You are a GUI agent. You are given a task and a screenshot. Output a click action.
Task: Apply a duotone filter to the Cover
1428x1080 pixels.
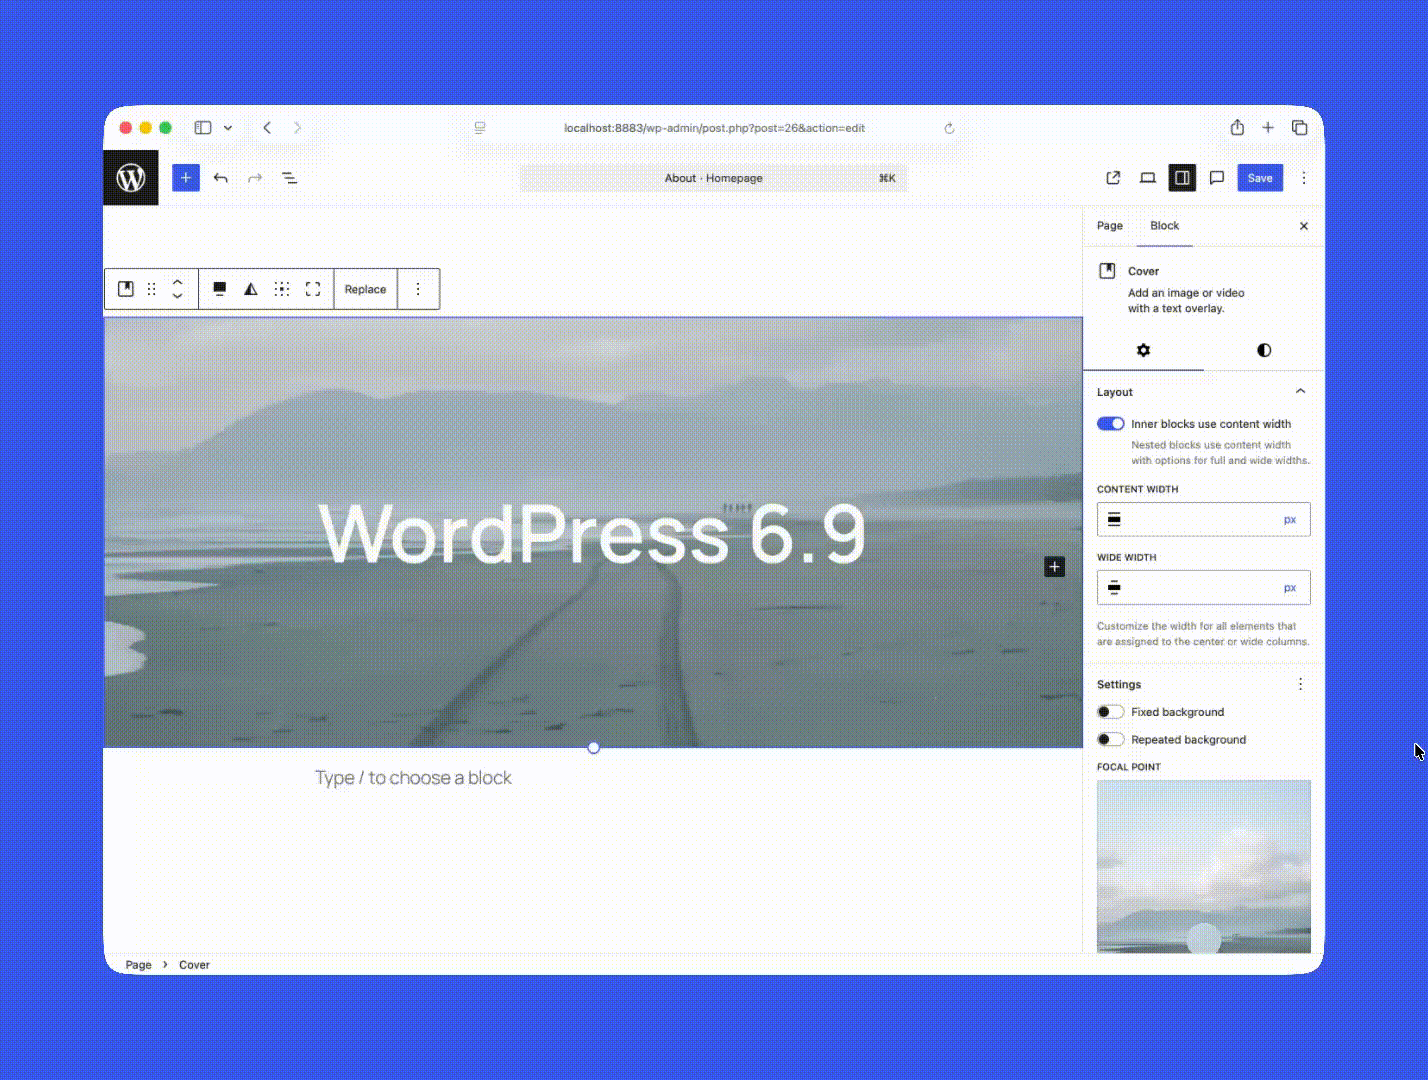click(250, 288)
